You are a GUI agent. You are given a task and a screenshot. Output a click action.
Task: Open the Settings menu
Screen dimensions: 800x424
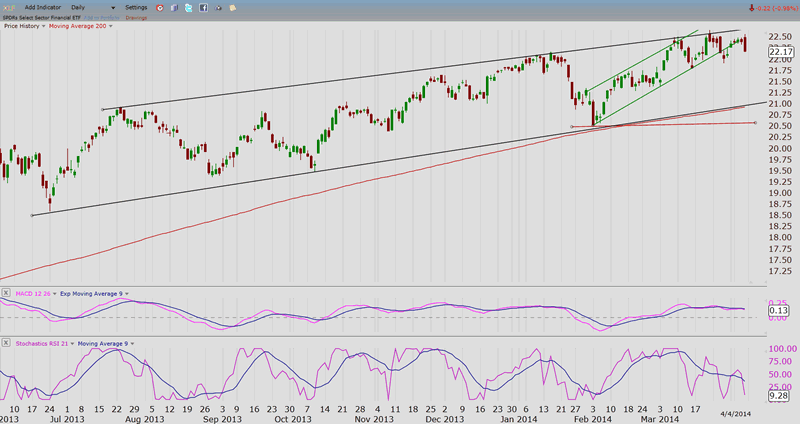coord(136,7)
